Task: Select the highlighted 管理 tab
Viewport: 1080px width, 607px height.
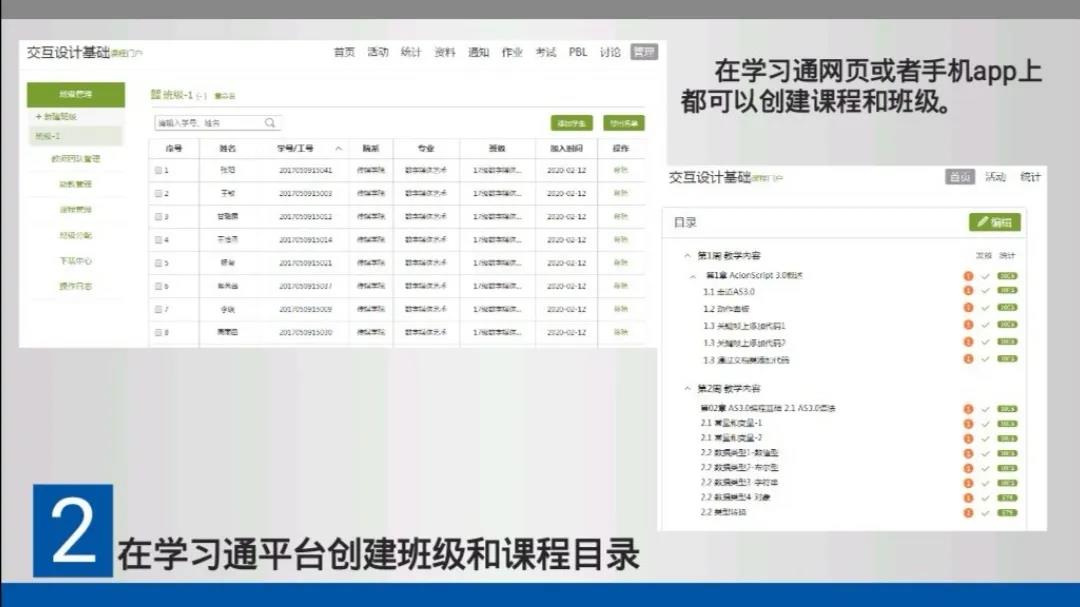Action: click(x=644, y=52)
